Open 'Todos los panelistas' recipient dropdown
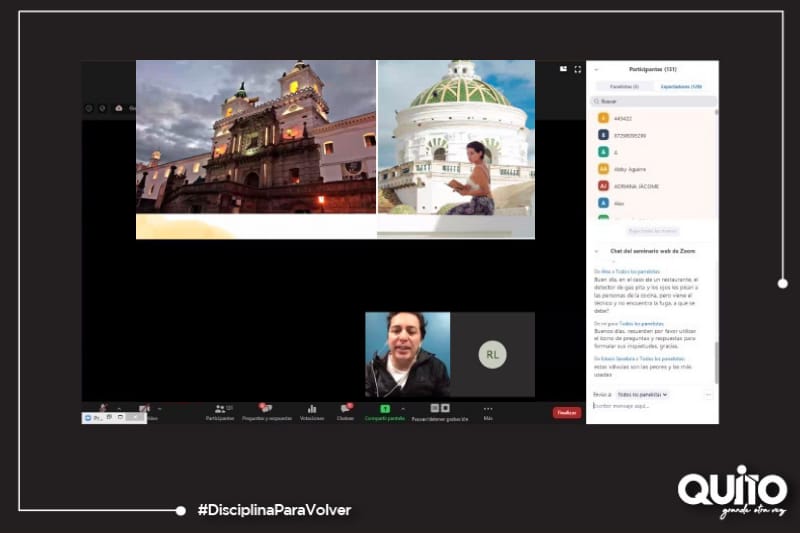Viewport: 800px width, 533px height. point(642,395)
